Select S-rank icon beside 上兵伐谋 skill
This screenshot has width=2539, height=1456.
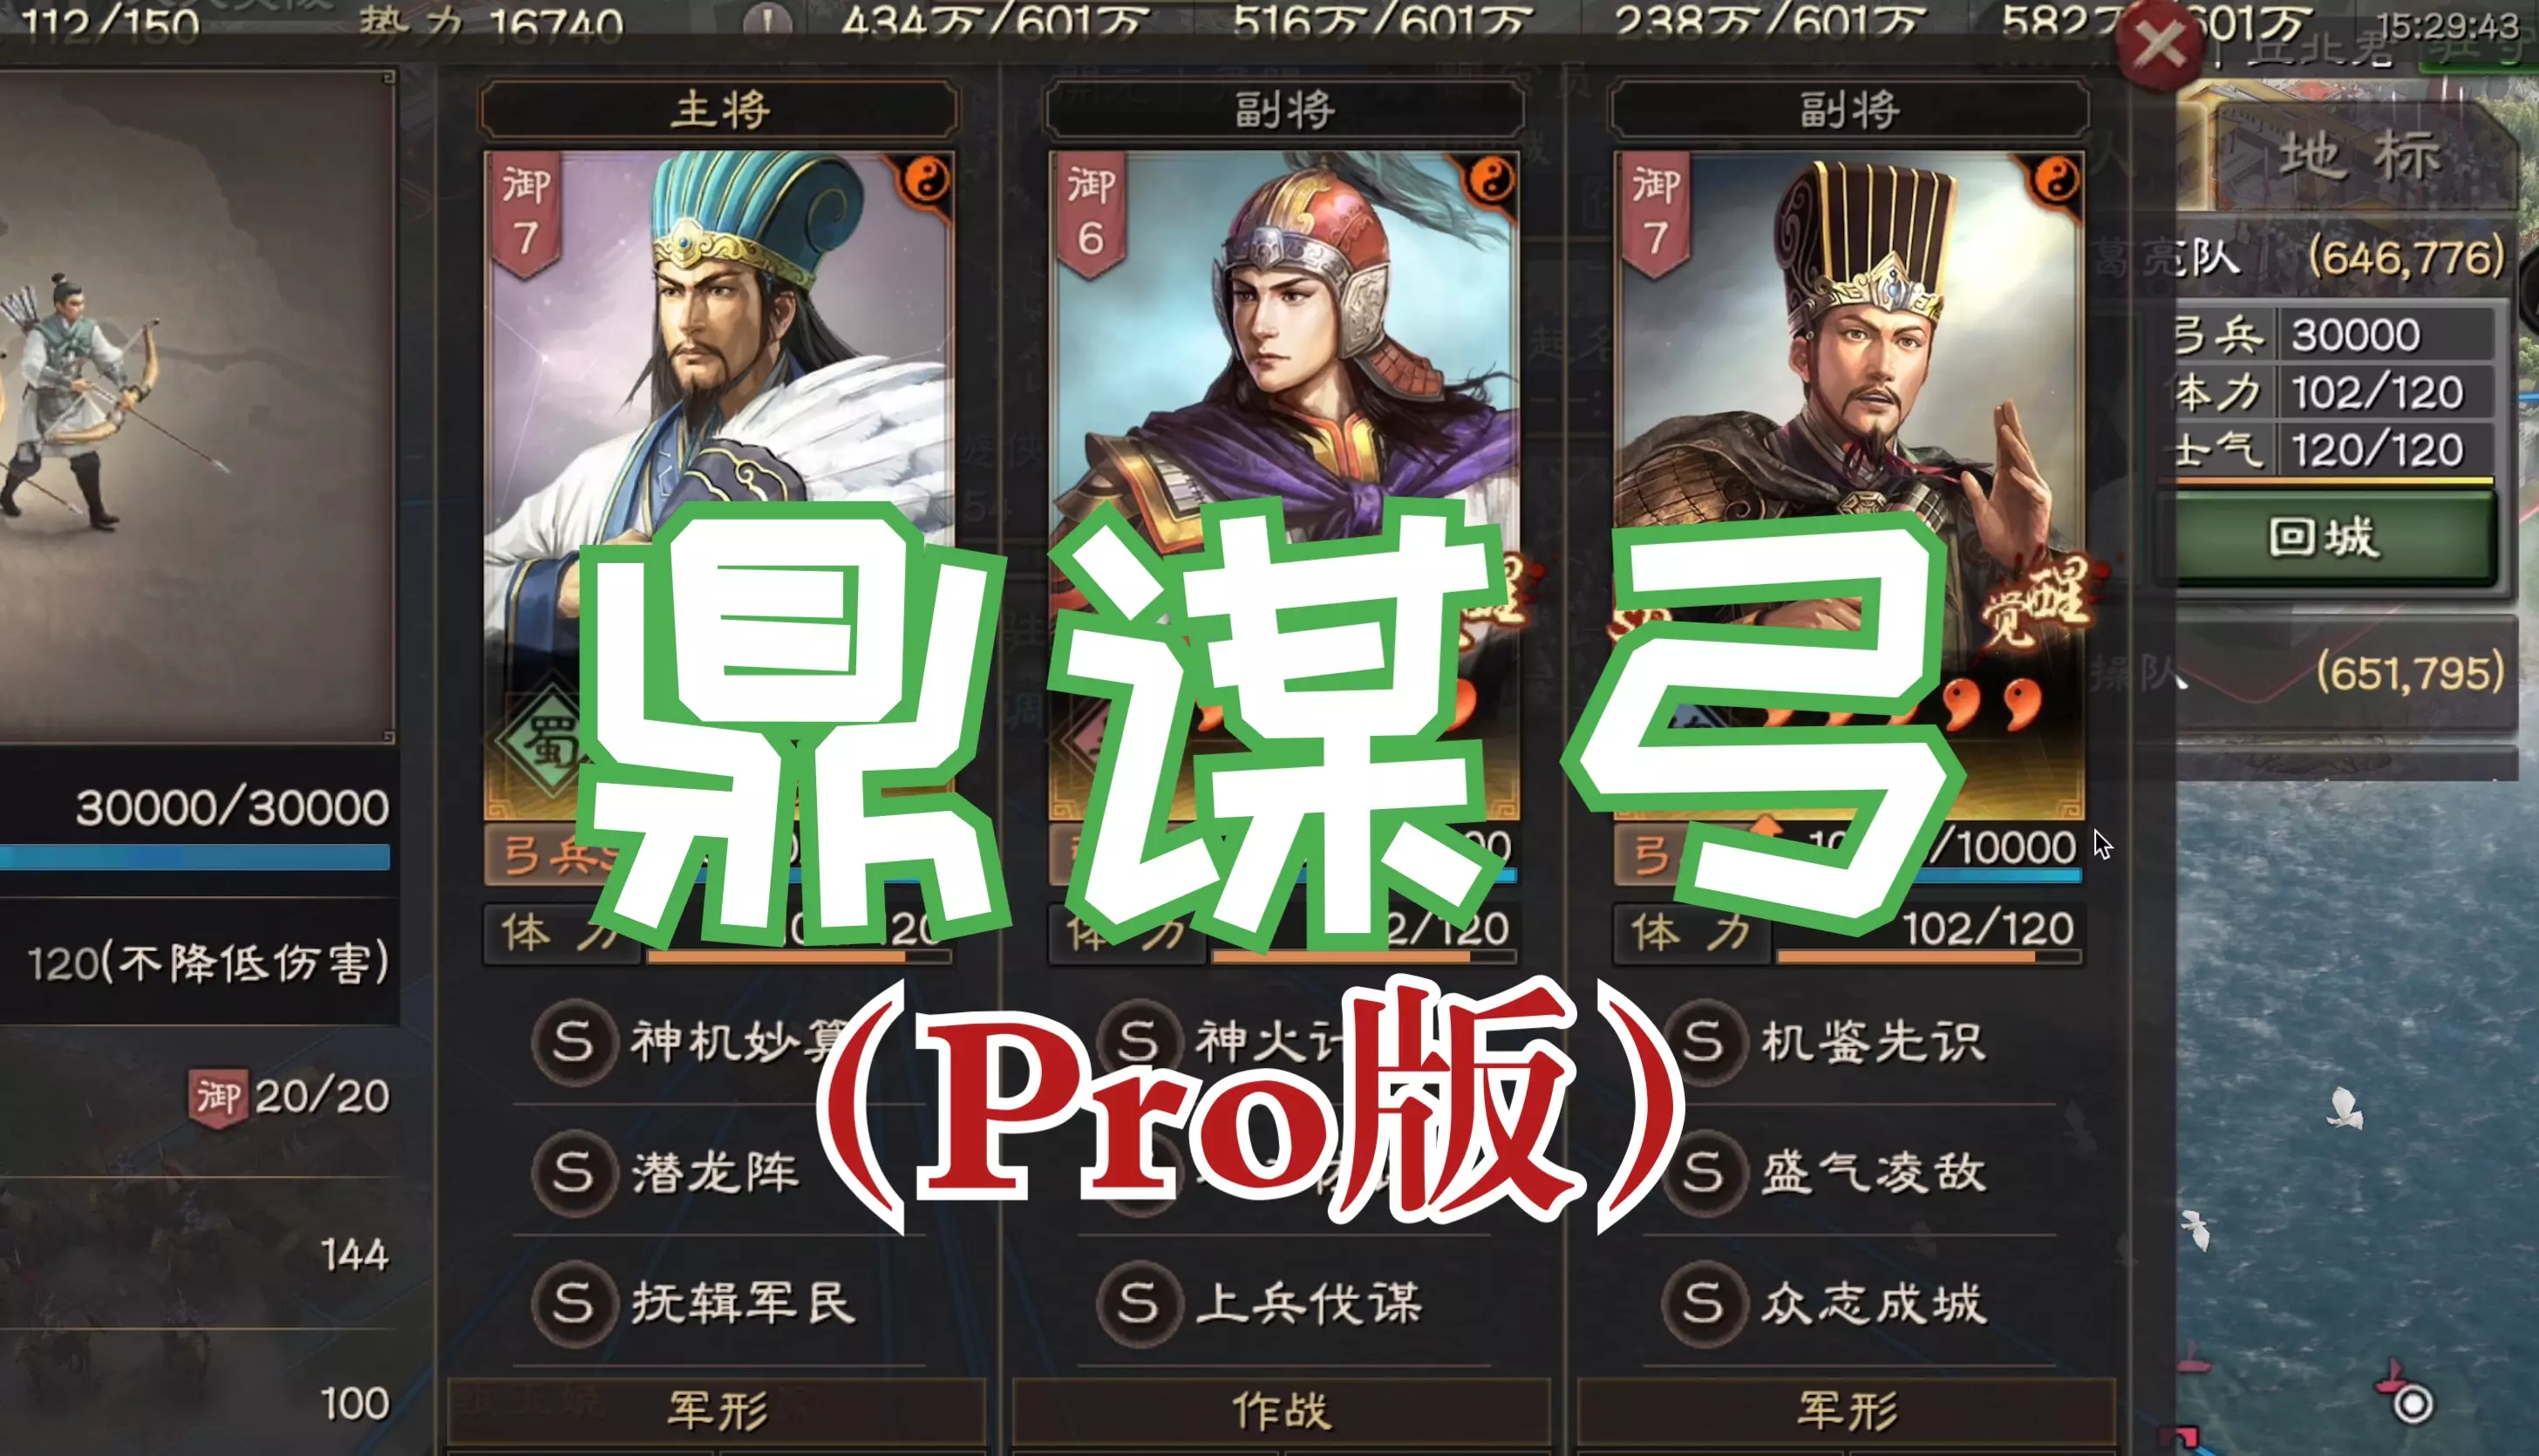1138,1303
